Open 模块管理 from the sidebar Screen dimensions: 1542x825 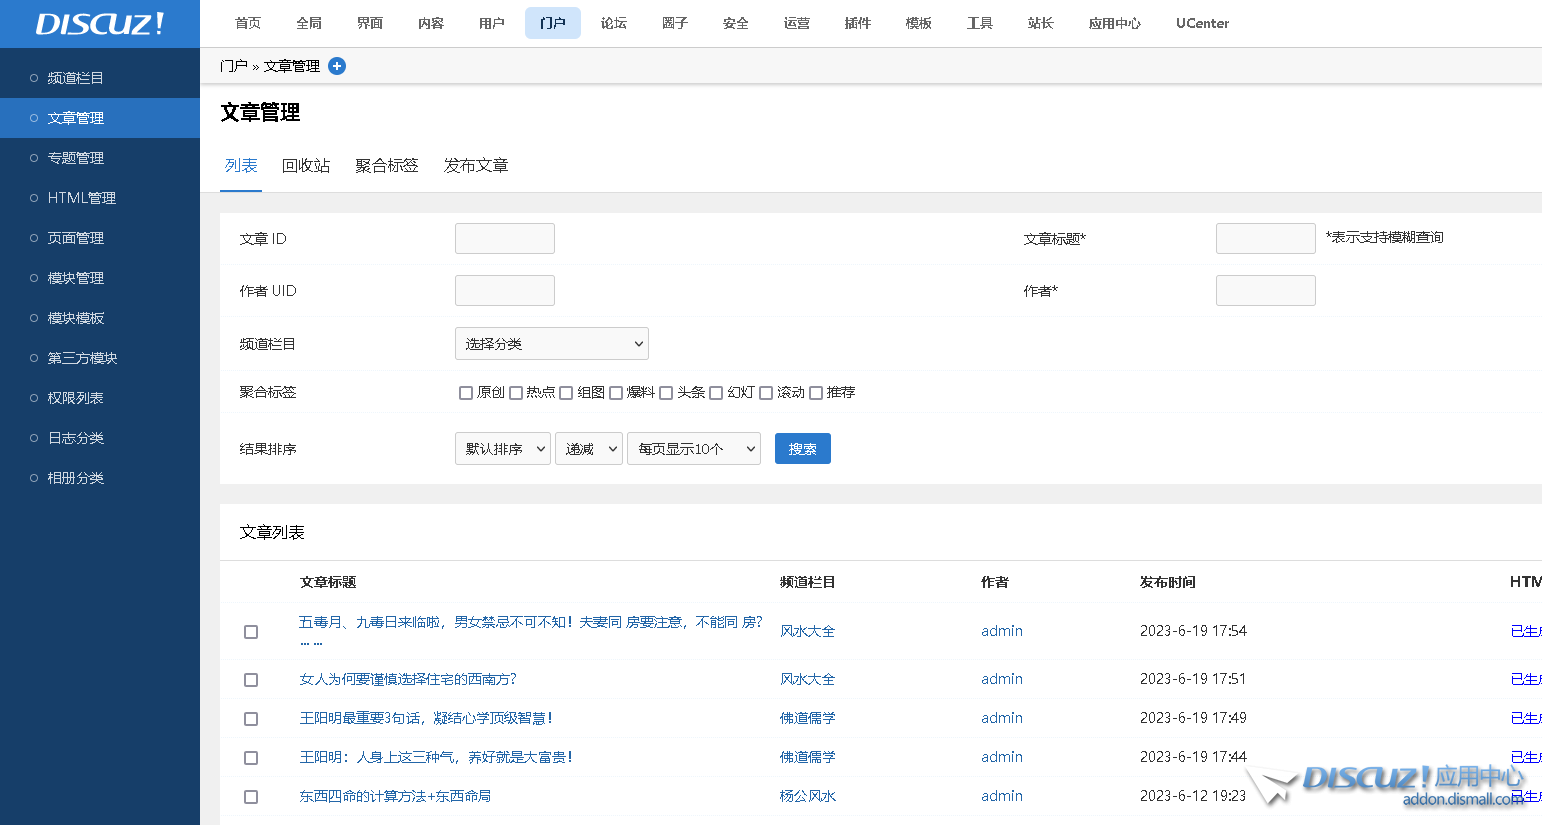coord(76,278)
